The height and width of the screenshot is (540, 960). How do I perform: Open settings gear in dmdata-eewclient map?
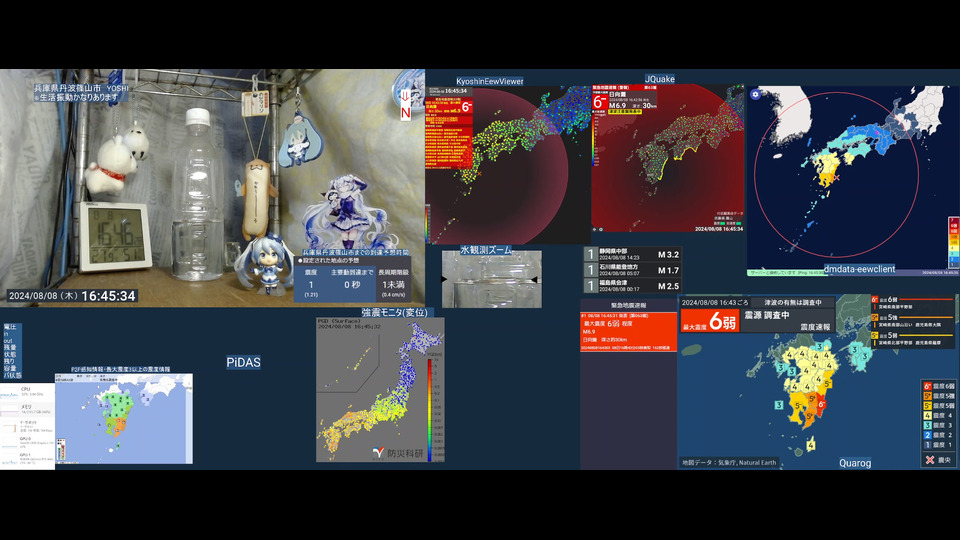pyautogui.click(x=756, y=94)
